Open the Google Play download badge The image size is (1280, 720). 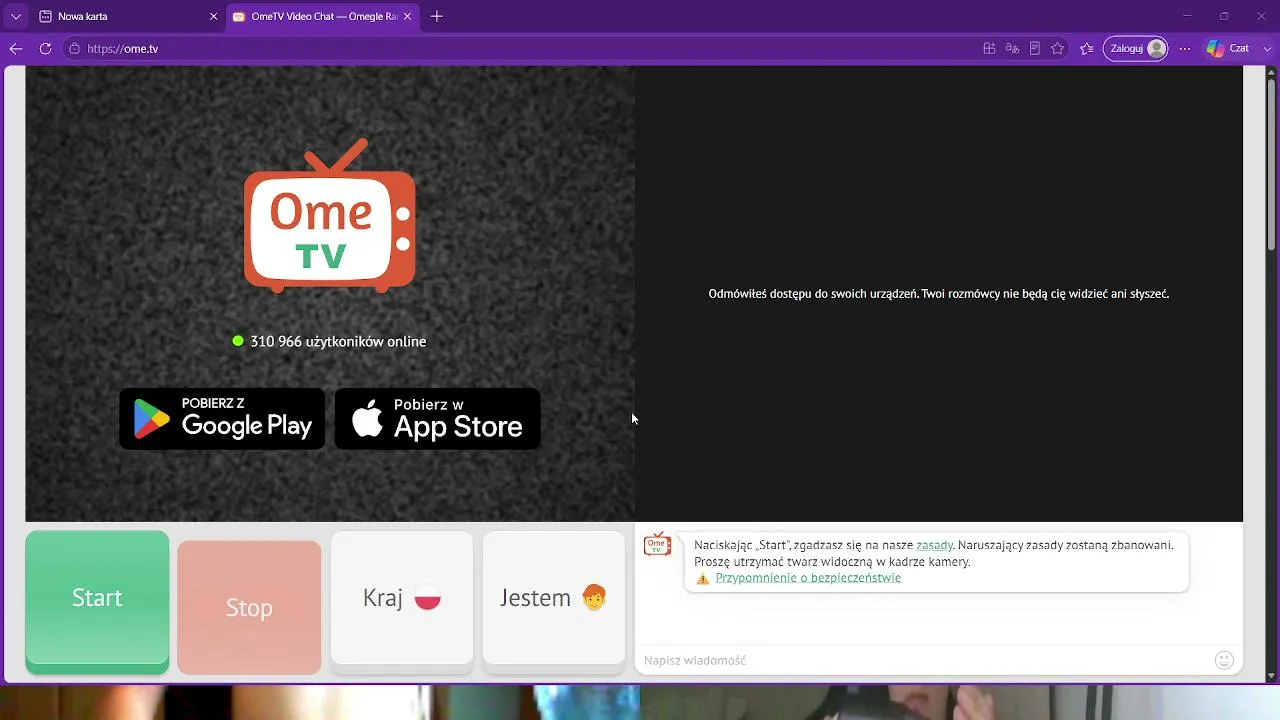click(222, 419)
